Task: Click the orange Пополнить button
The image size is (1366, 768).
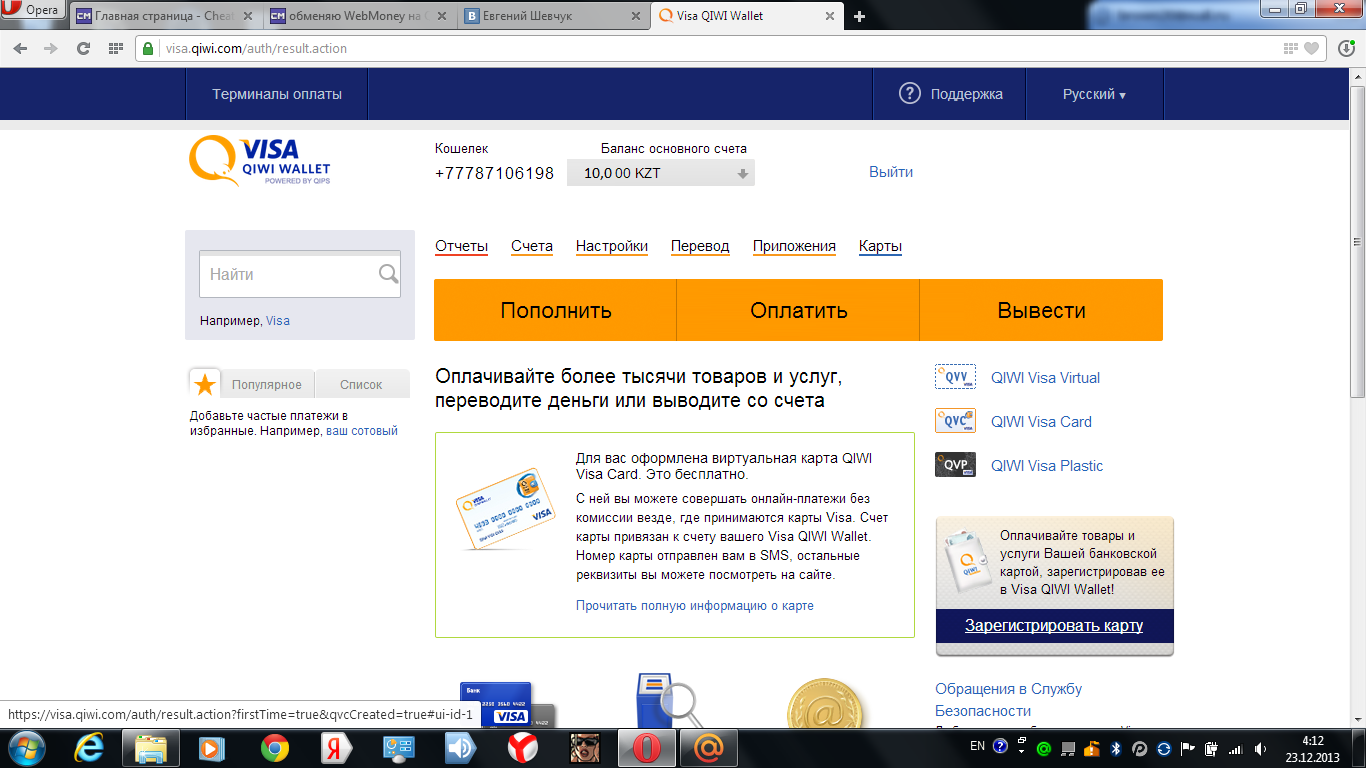Action: click(555, 310)
